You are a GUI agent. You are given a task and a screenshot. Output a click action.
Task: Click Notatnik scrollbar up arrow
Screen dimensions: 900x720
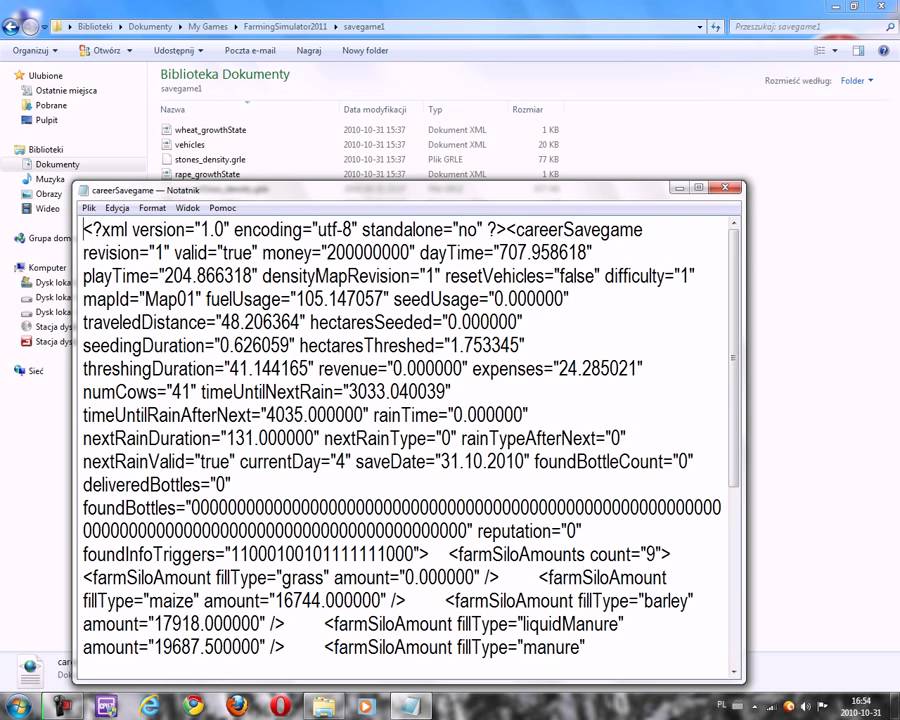[734, 223]
